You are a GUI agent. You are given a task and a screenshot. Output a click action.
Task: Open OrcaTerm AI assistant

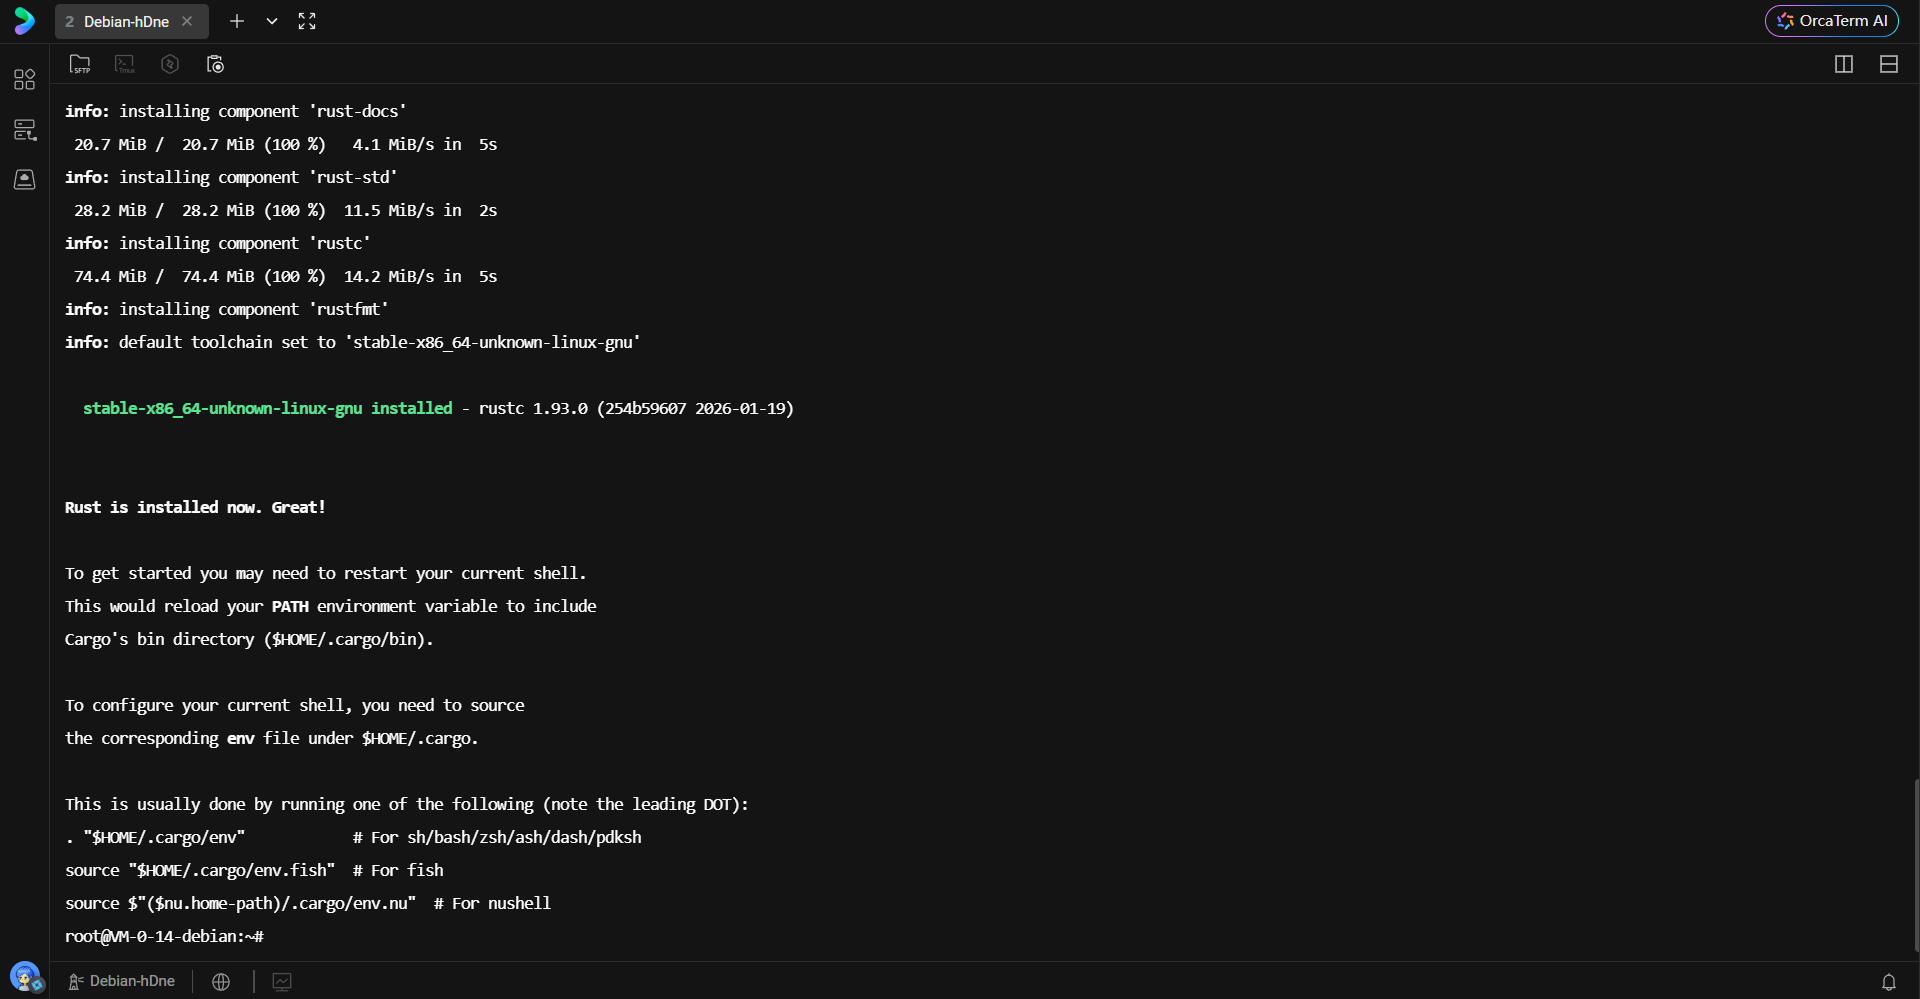click(x=1831, y=20)
